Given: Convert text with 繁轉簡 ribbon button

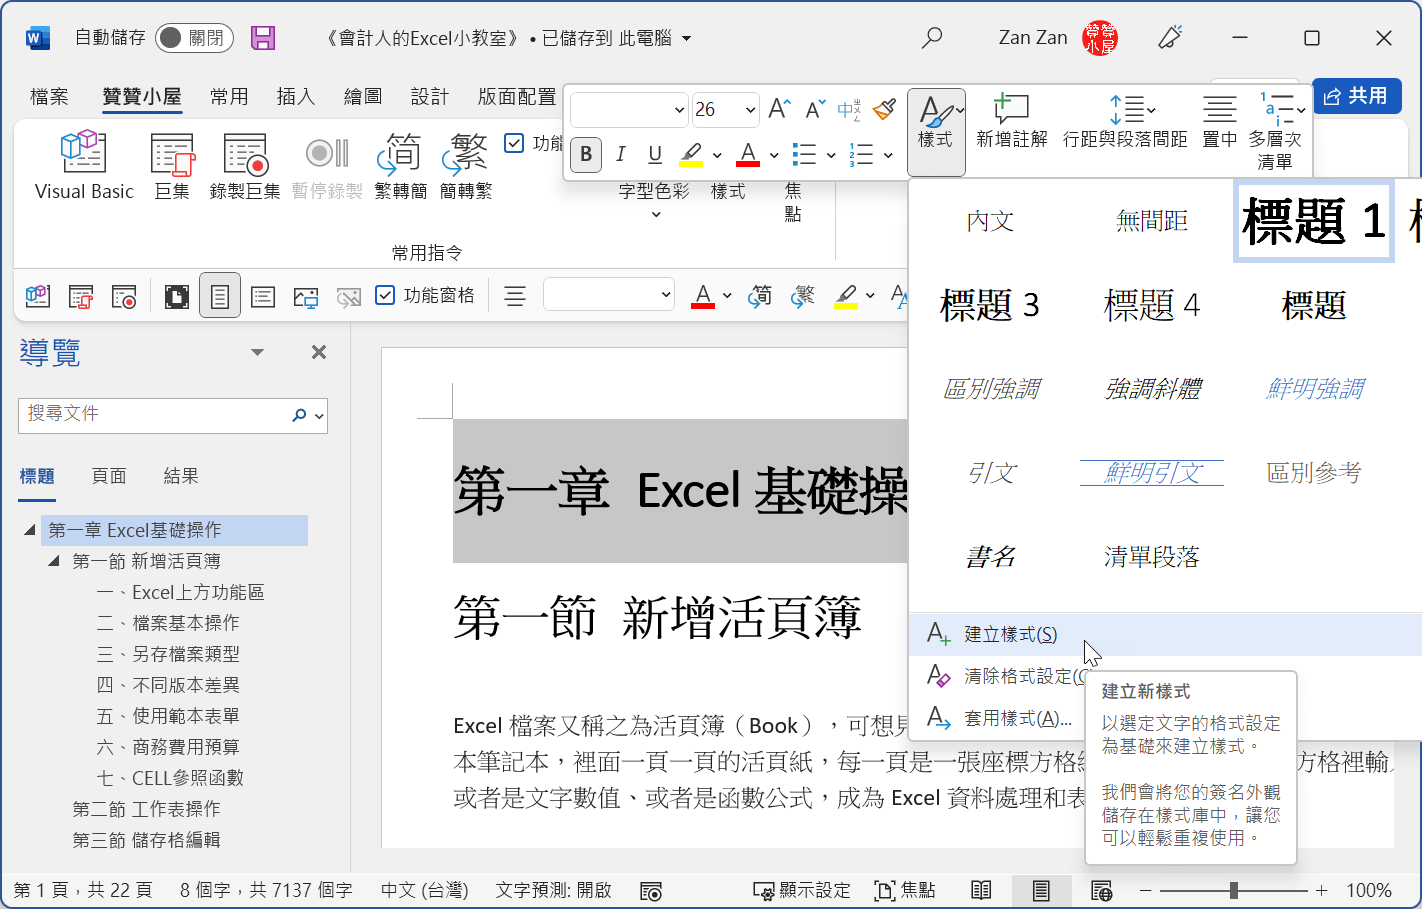Looking at the screenshot, I should [x=401, y=166].
